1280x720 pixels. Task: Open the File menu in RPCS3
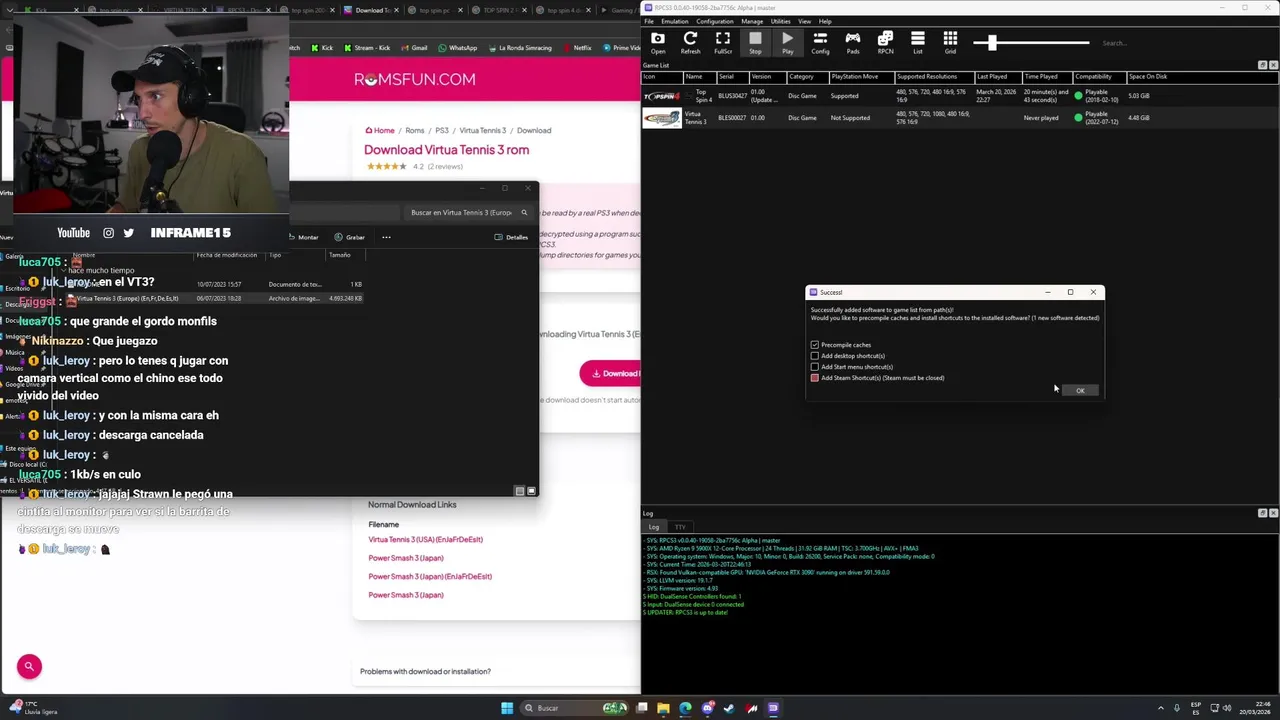(x=649, y=21)
